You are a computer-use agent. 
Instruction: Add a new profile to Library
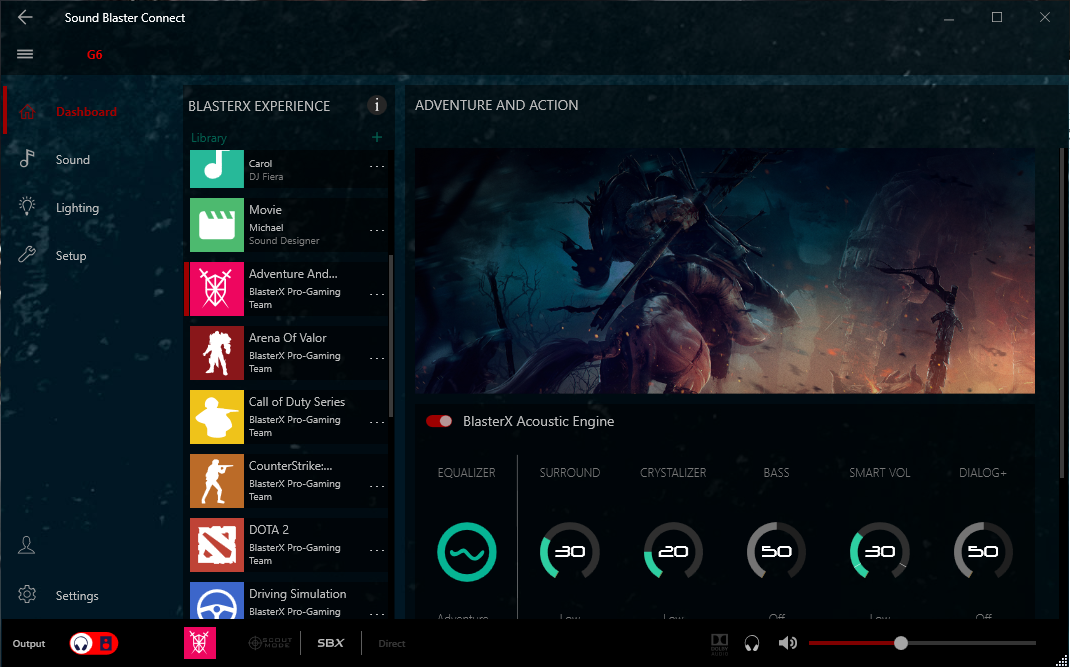point(377,137)
